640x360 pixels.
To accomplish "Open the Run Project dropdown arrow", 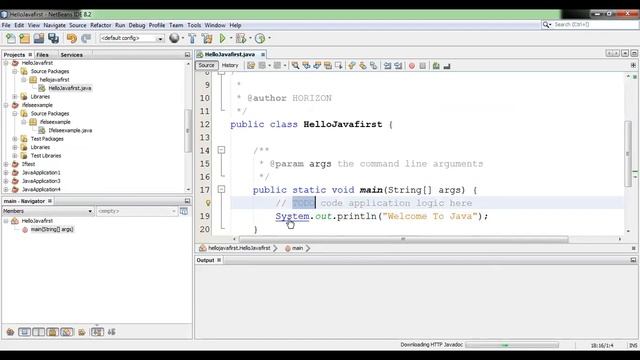I will (x=231, y=38).
